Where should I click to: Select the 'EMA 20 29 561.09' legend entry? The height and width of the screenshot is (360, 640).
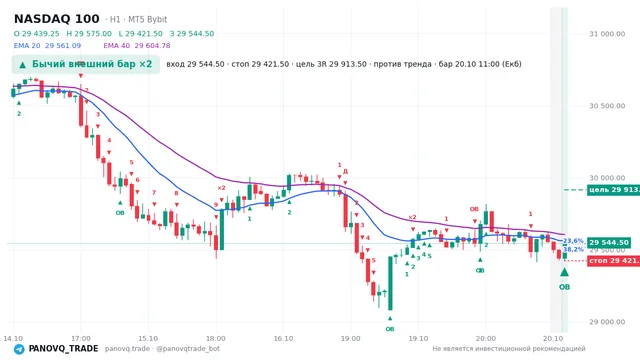pos(47,46)
